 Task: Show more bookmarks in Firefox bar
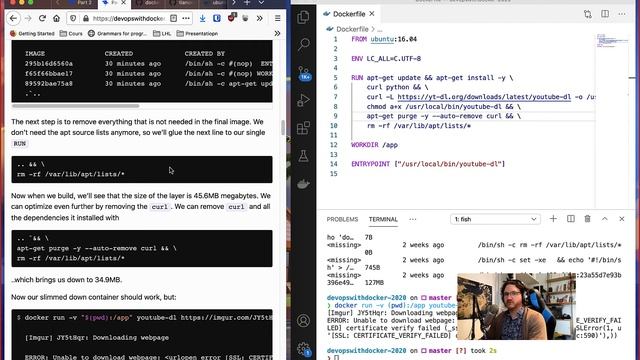click(277, 33)
